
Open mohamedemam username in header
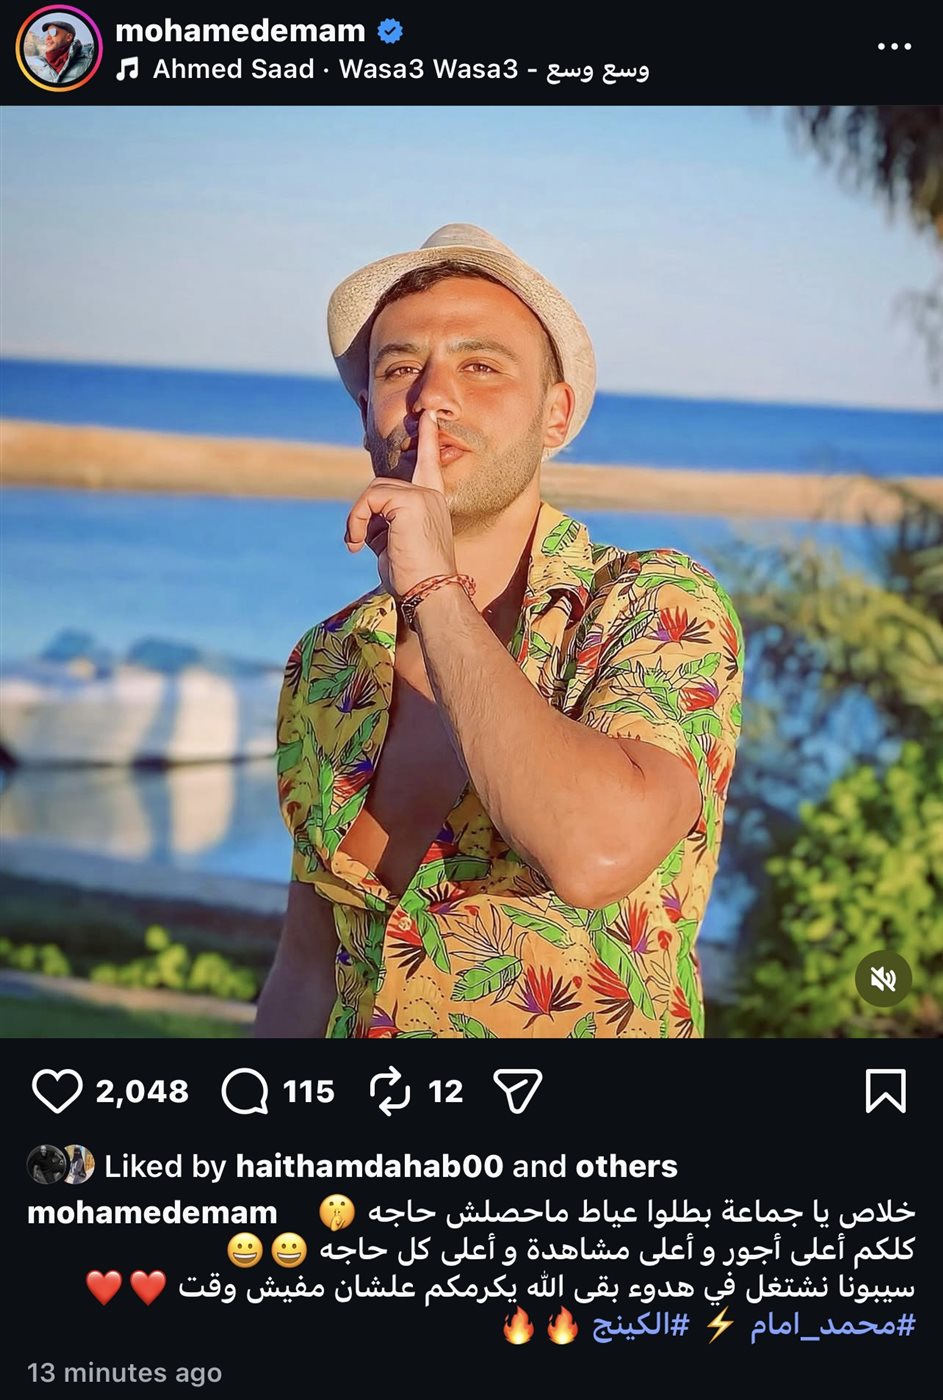pos(240,31)
